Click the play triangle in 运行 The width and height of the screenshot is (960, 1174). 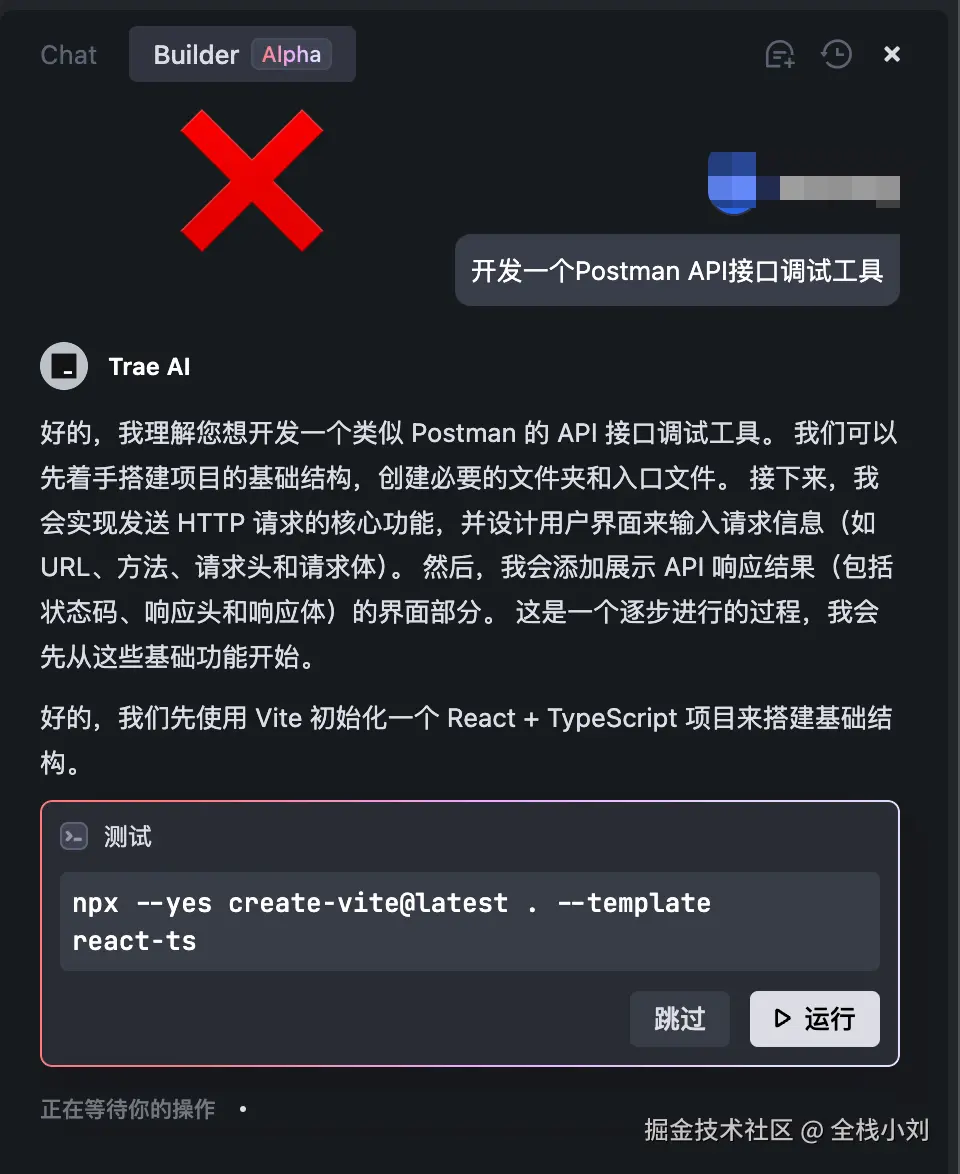point(782,1019)
